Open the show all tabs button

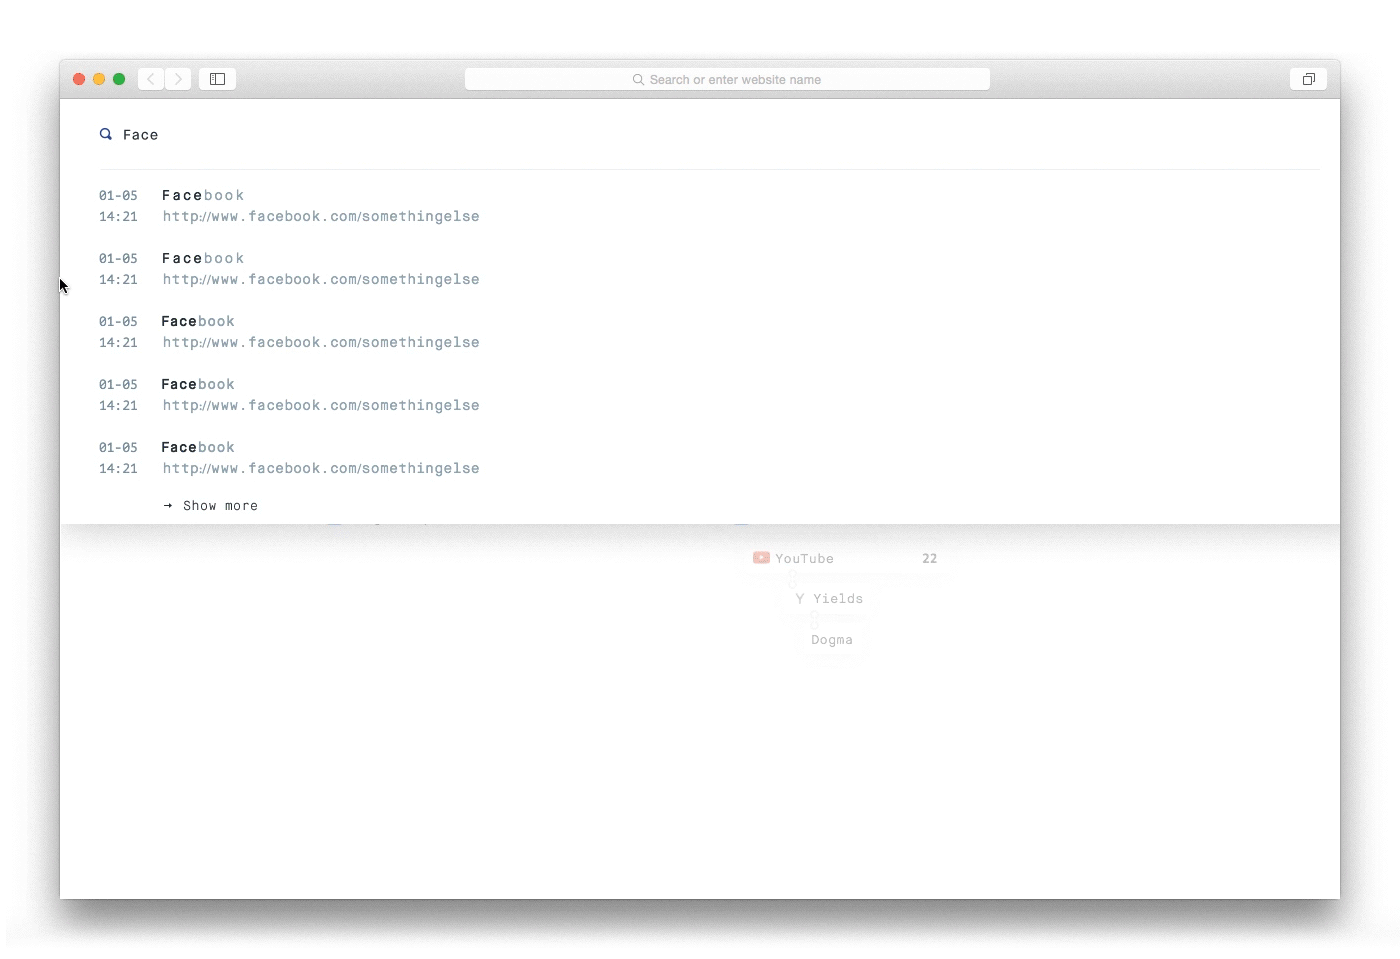(x=1308, y=79)
